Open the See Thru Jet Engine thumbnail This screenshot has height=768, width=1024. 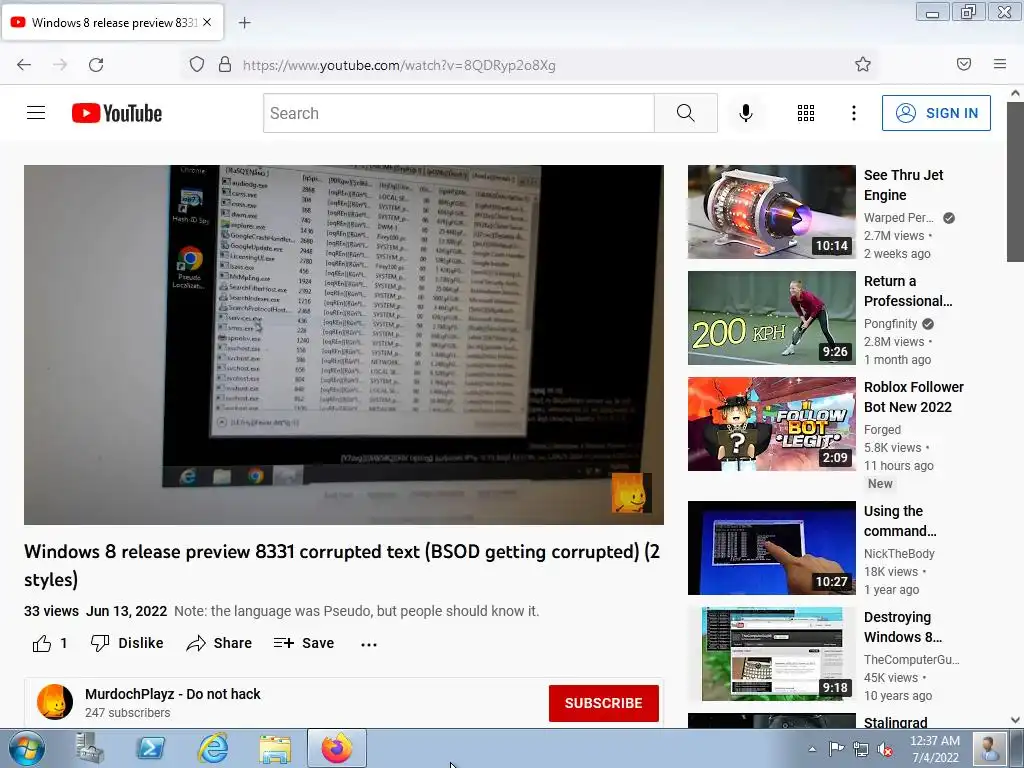tap(771, 212)
